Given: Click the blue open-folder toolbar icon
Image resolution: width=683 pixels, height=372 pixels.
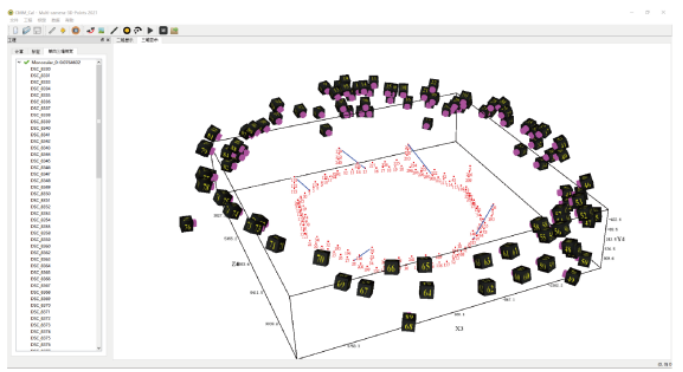Looking at the screenshot, I should click(26, 30).
